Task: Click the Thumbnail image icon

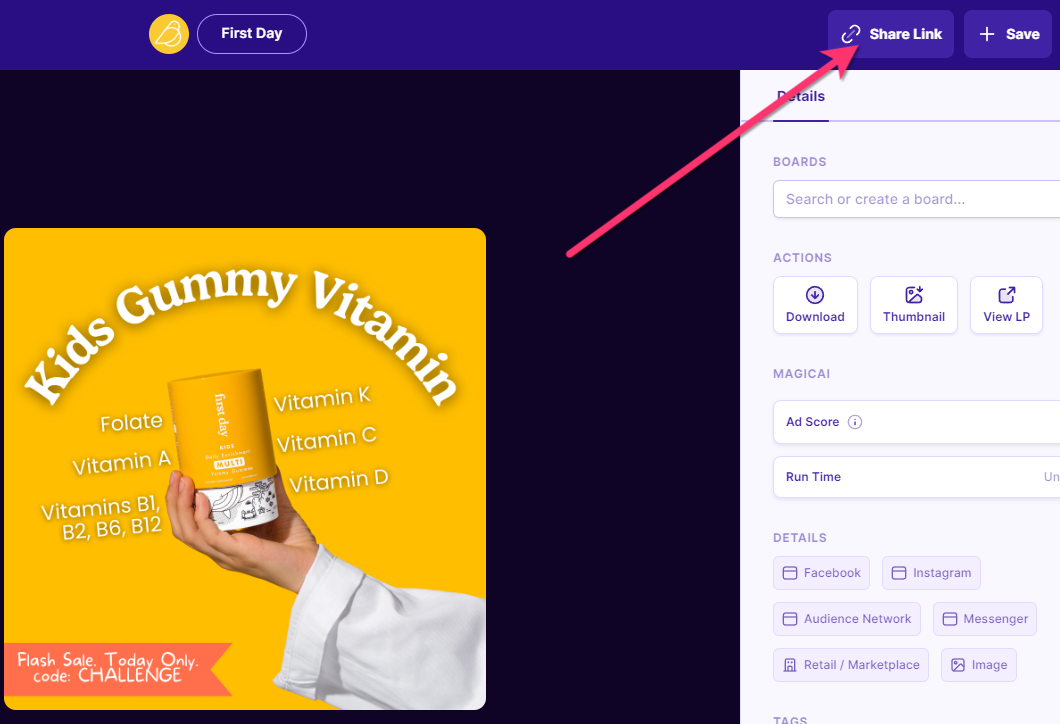Action: click(914, 295)
